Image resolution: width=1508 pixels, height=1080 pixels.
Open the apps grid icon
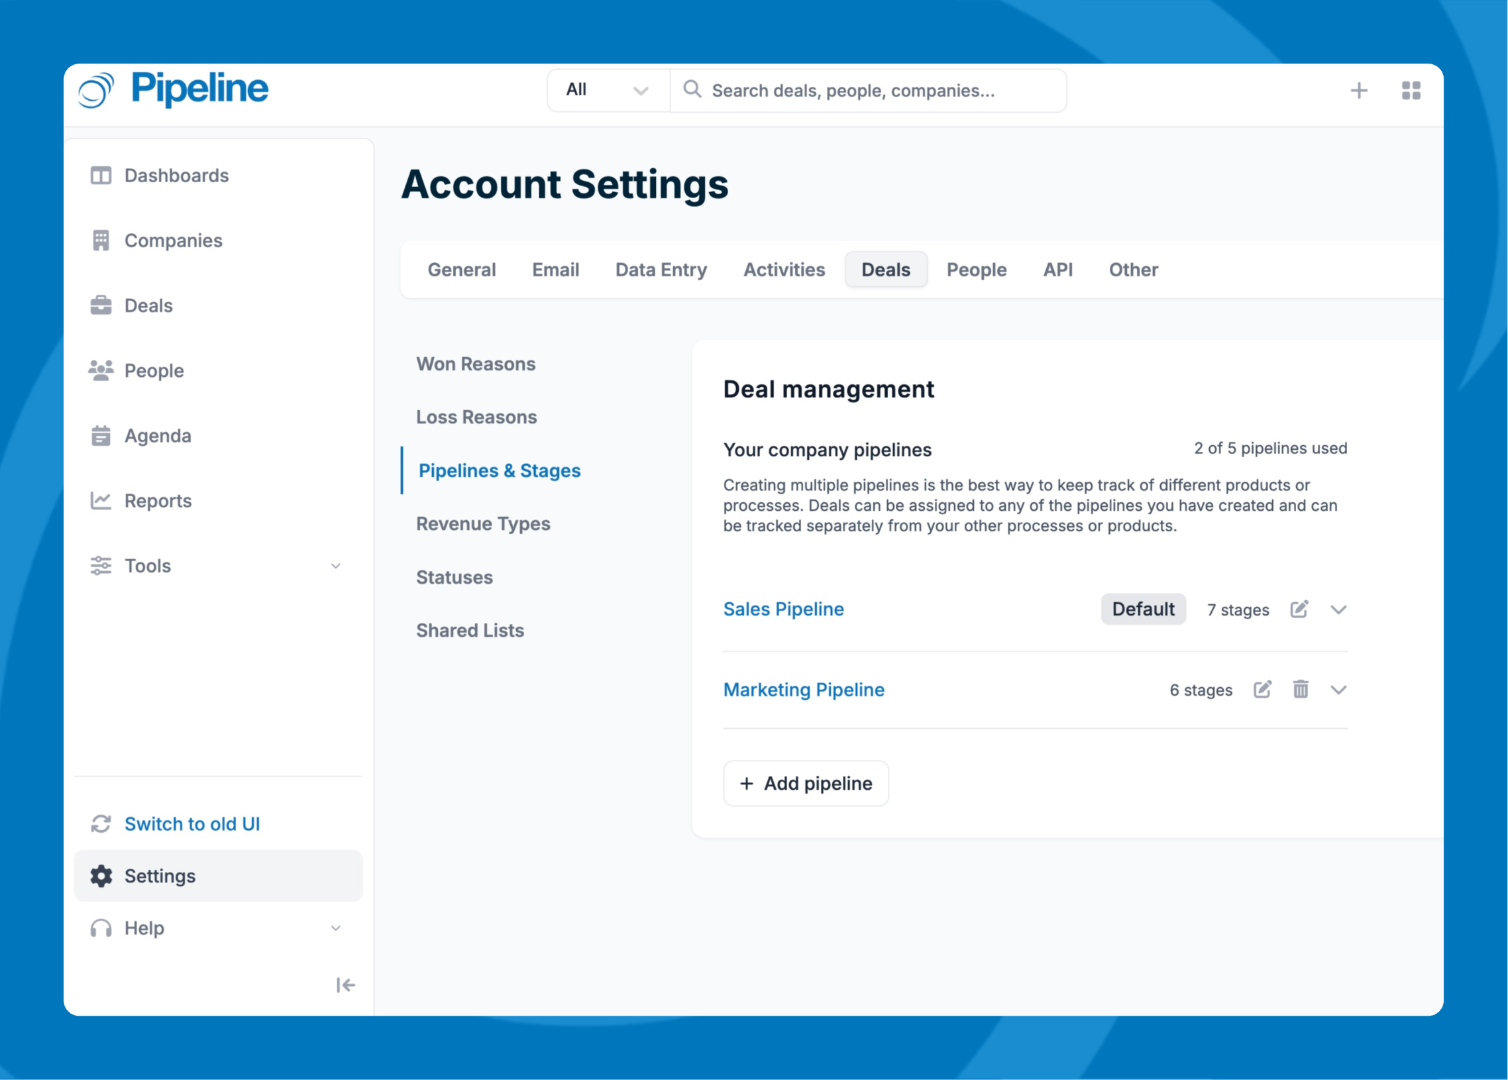click(x=1411, y=91)
